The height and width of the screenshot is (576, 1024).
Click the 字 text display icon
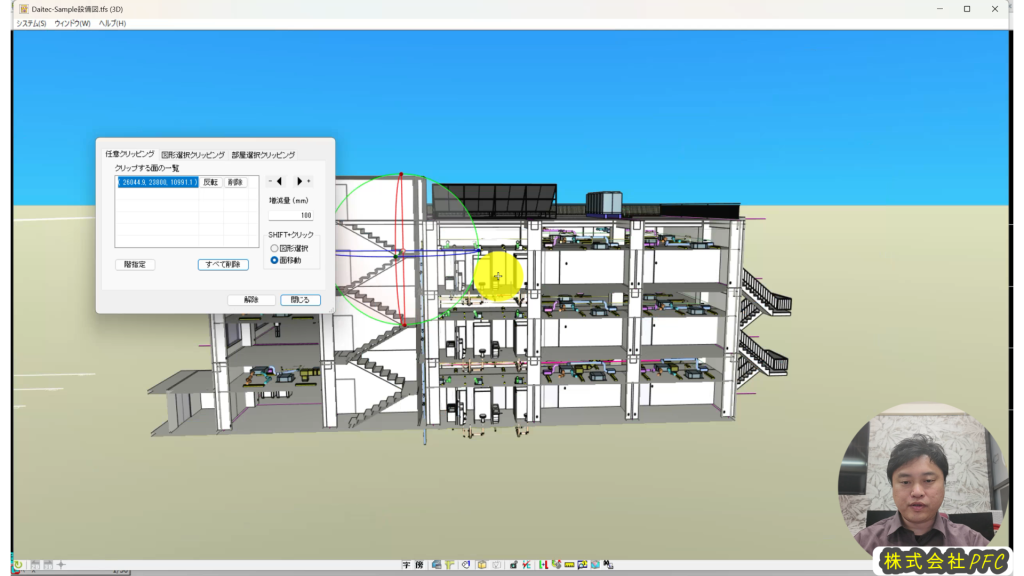point(406,565)
